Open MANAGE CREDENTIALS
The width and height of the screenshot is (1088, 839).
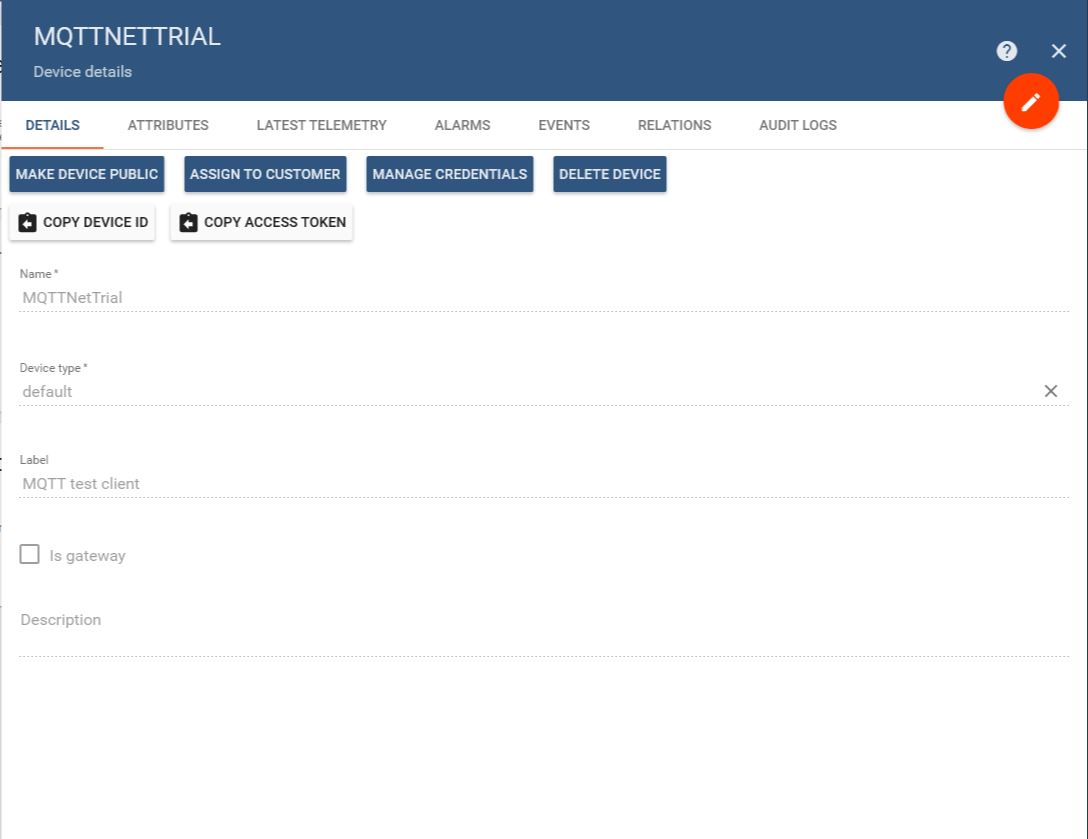click(x=450, y=174)
